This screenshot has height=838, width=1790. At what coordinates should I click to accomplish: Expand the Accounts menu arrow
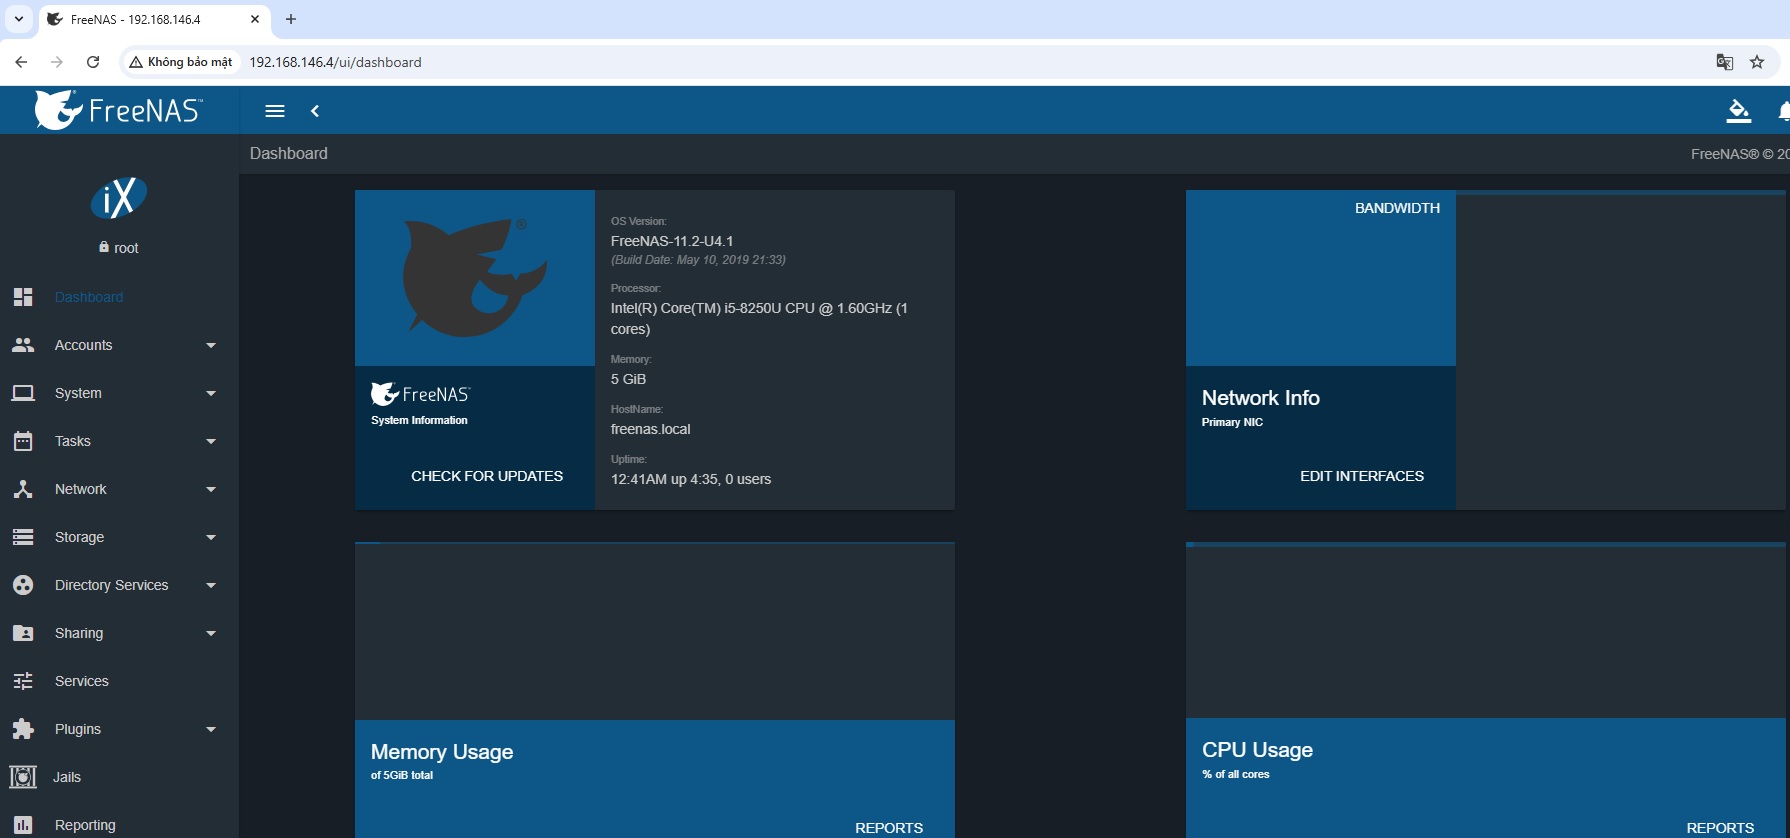[211, 345]
